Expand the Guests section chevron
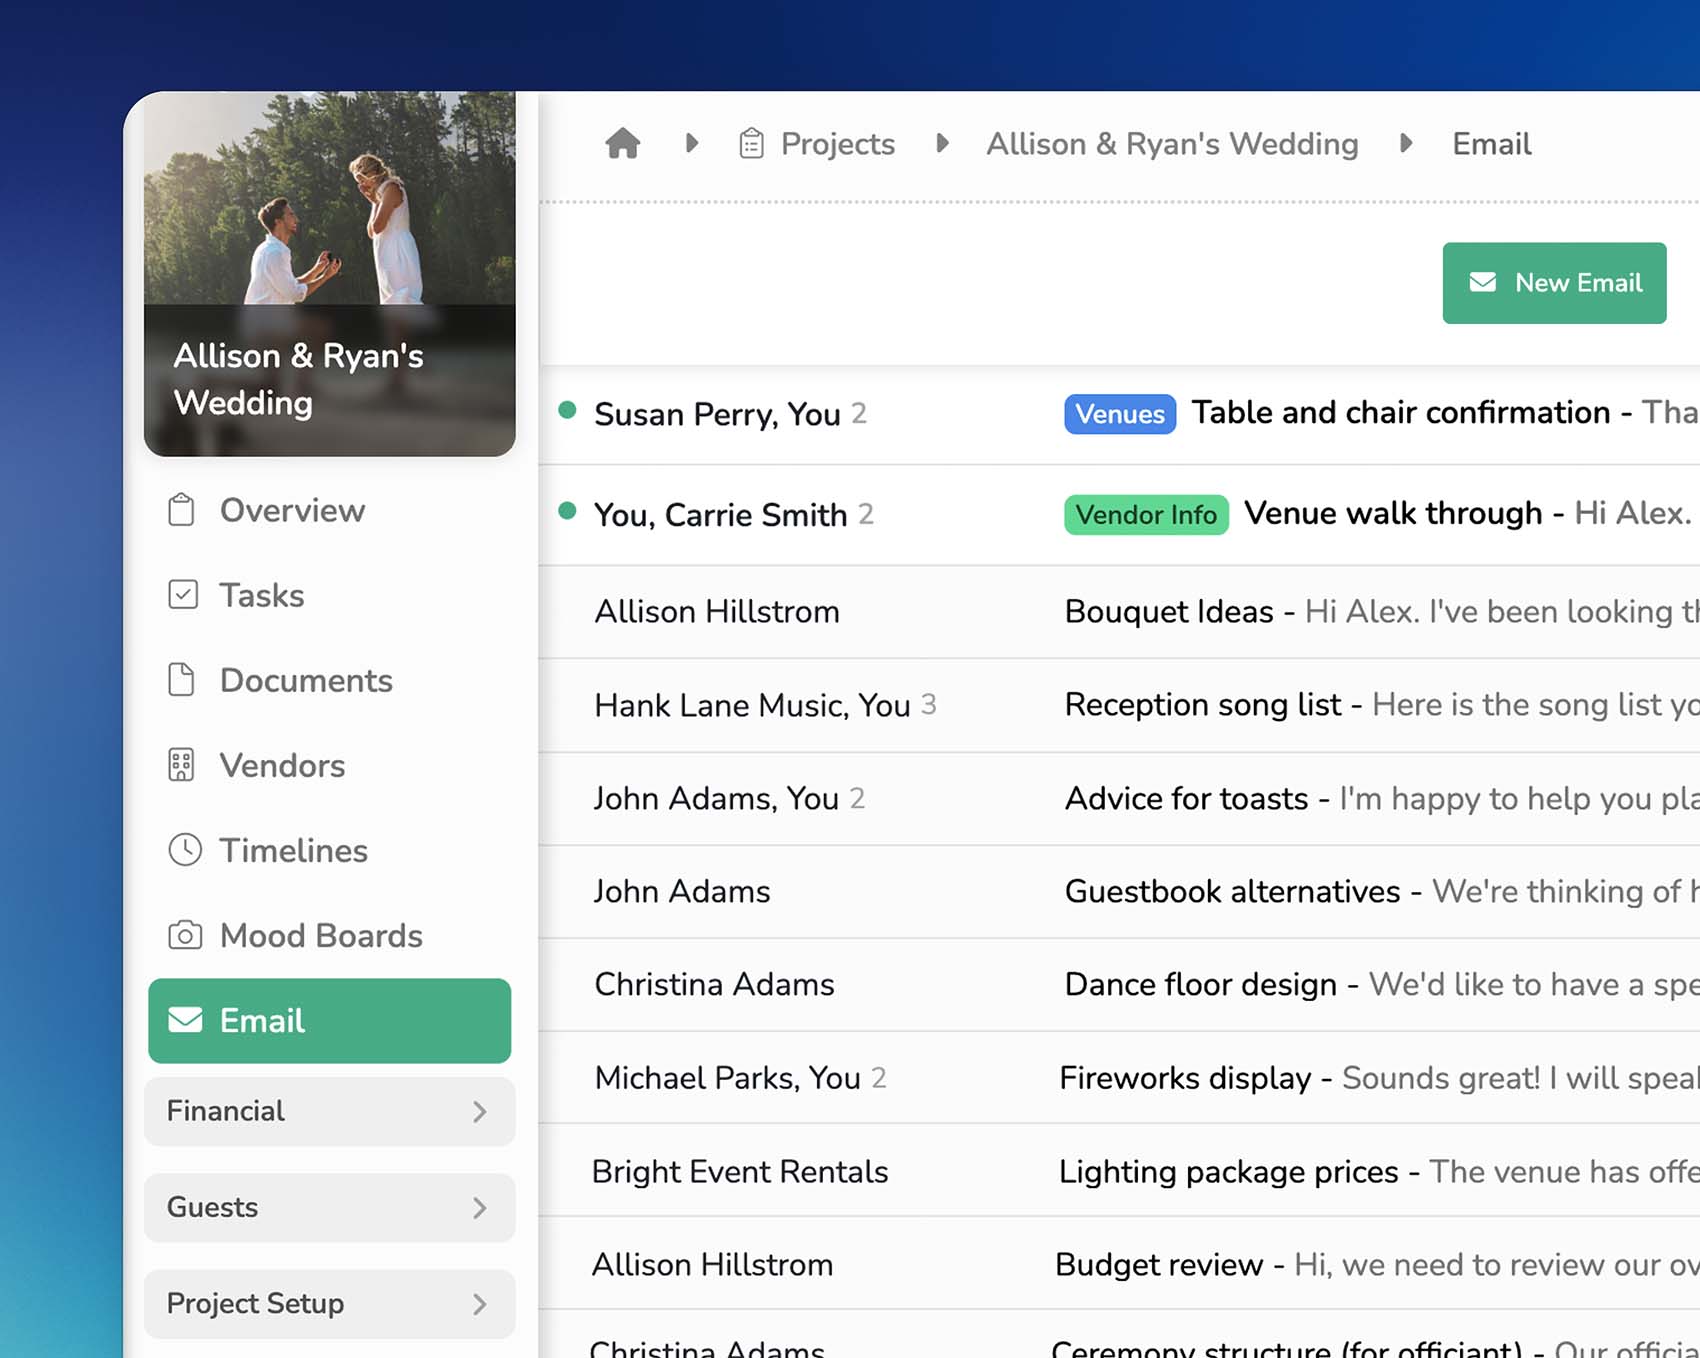Screen dimensions: 1700x1358 coord(480,1208)
